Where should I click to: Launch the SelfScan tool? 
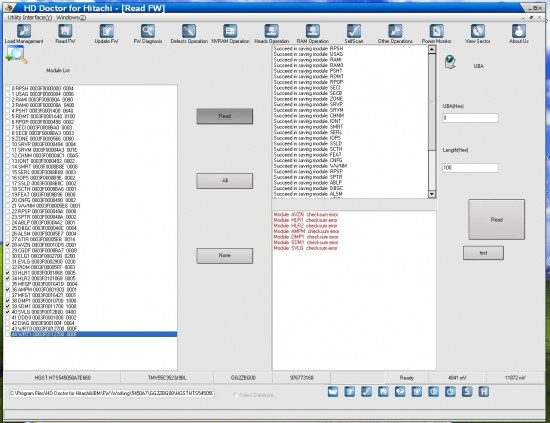tap(354, 34)
